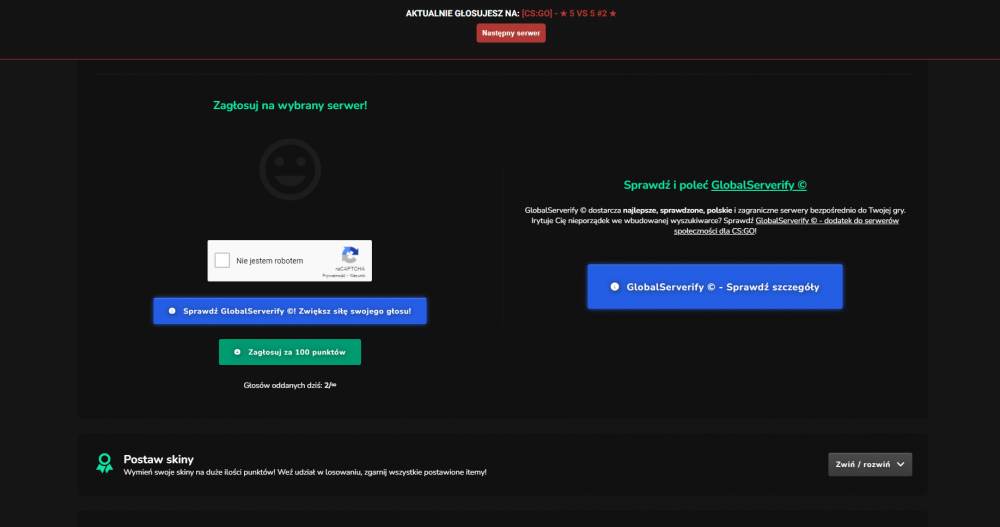Click "Sprawdź GlobalServerify ©! Zwiększ siłę swojego głosu!" button

[x=290, y=311]
